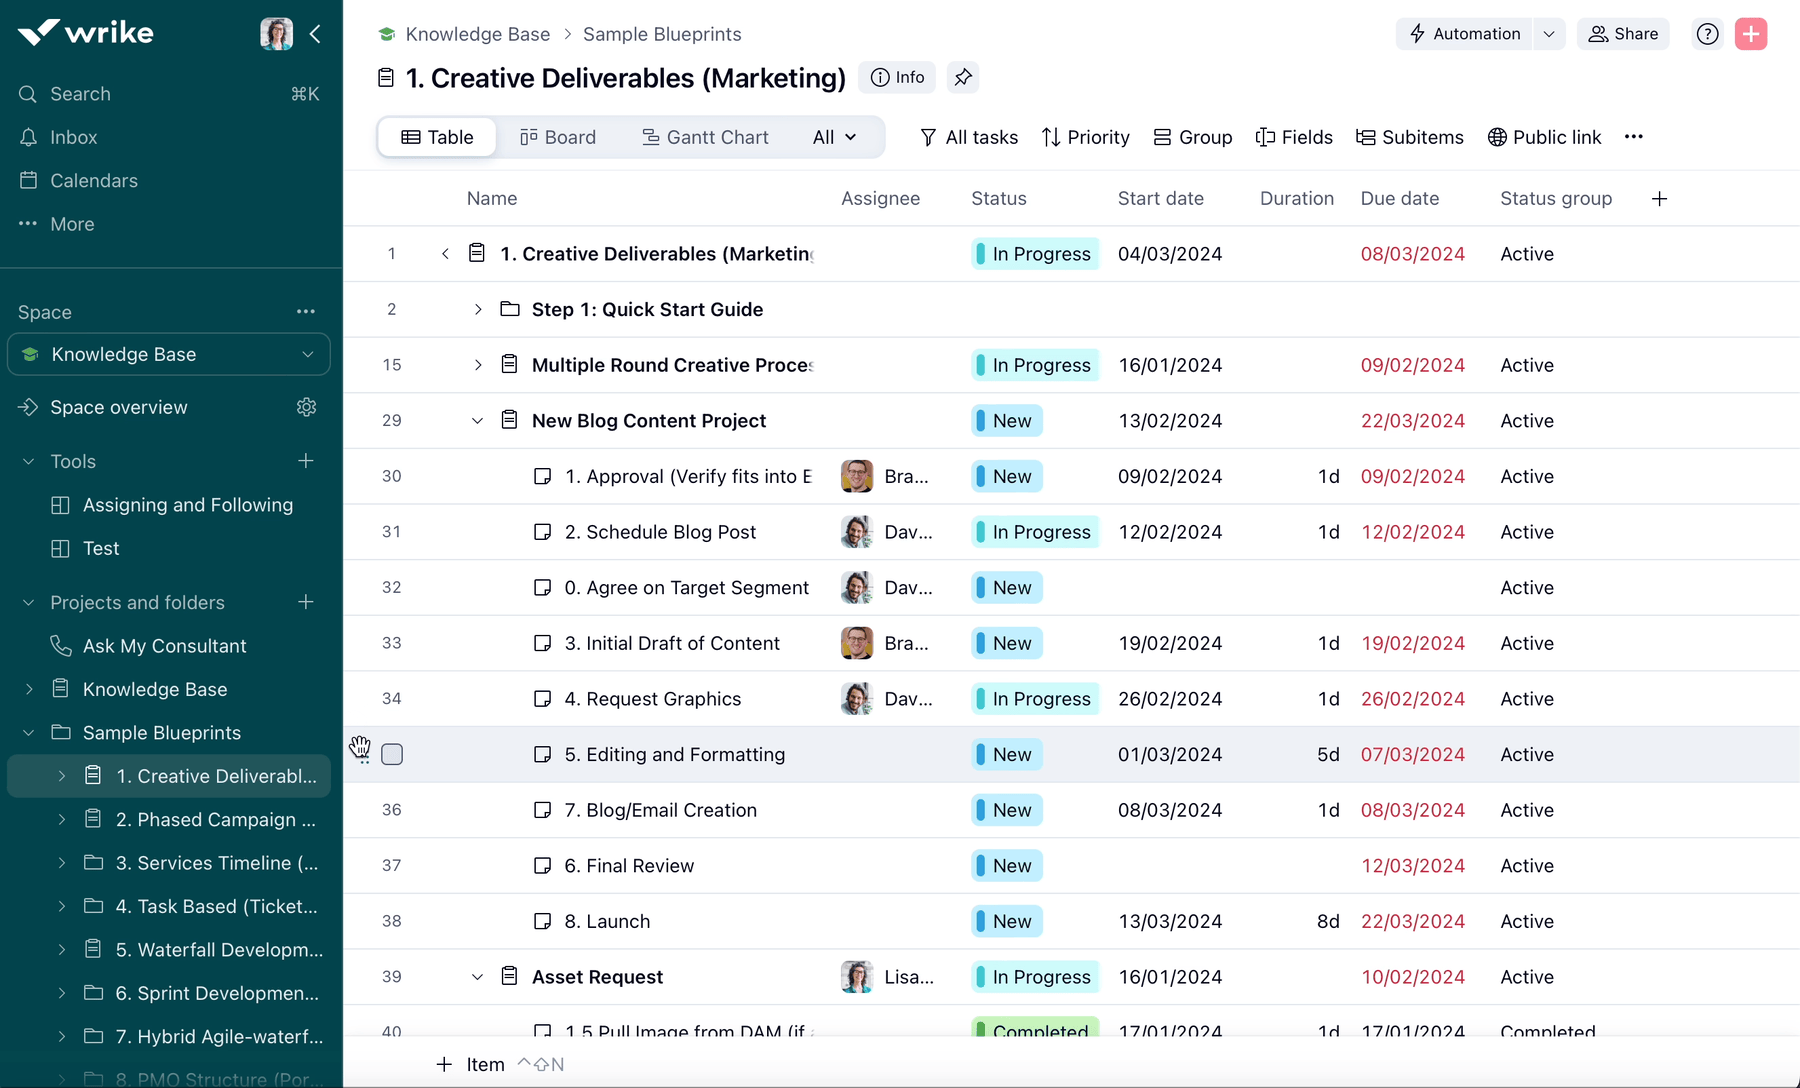
Task: Switch to the Board view
Action: tap(558, 137)
